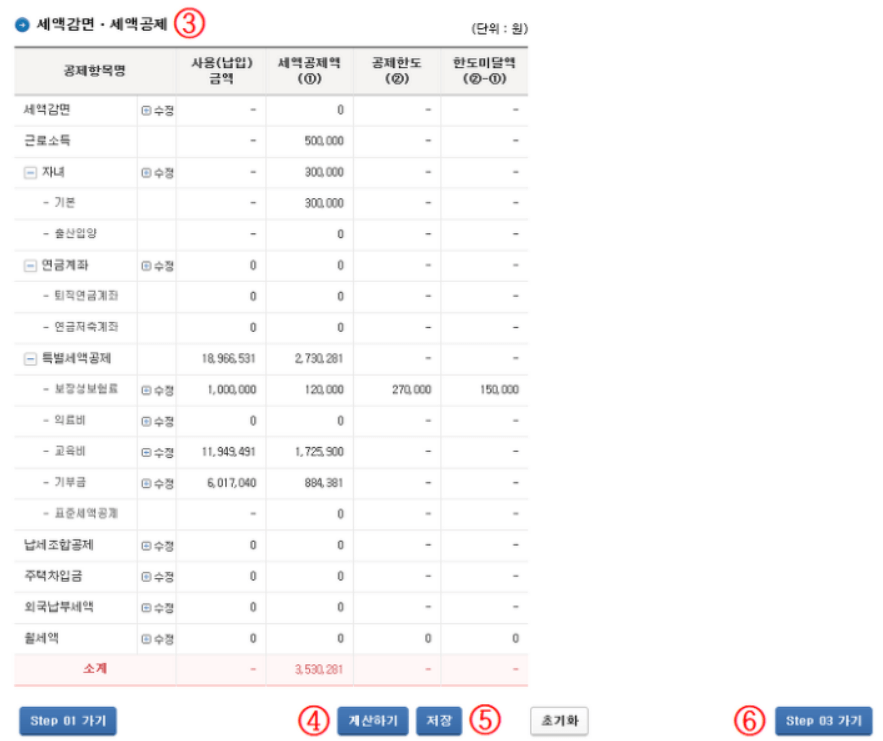This screenshot has width=883, height=741.
Task: Collapse the 특별세액공제 section
Action: coord(30,359)
